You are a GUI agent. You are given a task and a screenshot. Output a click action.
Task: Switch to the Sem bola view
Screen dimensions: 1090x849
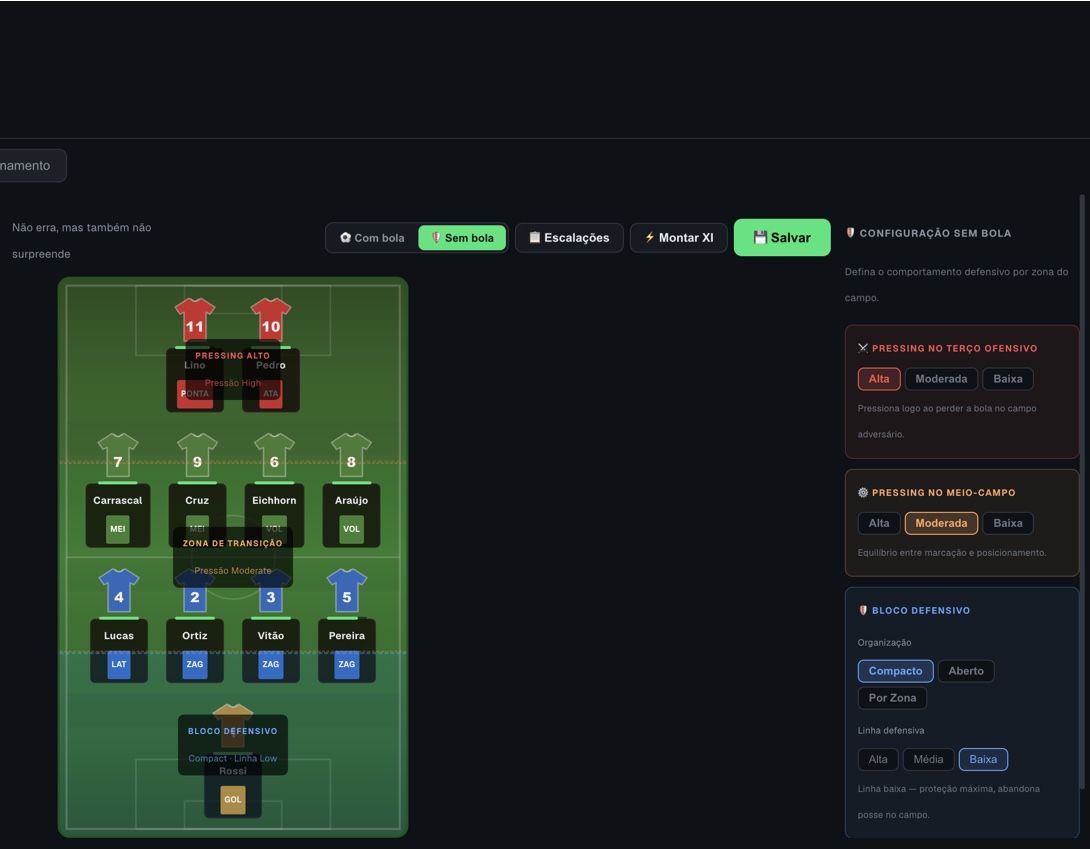click(x=462, y=238)
